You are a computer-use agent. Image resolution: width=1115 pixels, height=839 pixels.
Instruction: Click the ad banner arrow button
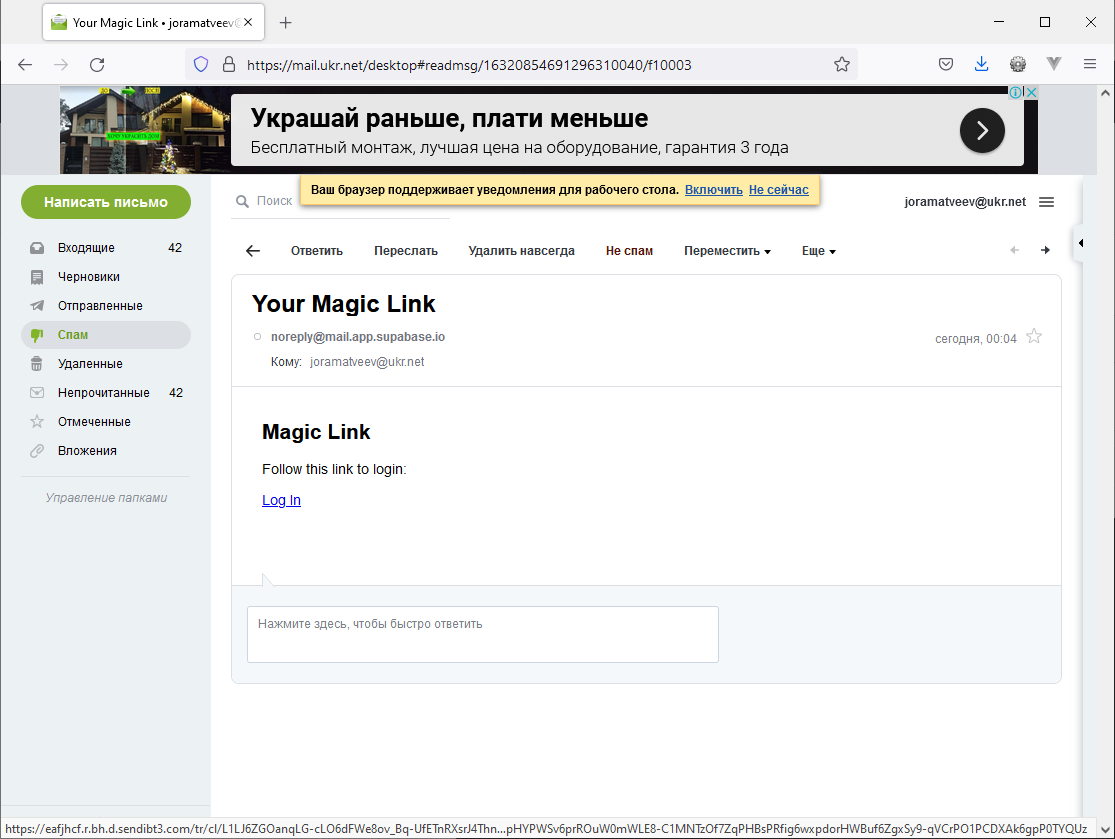(x=982, y=130)
